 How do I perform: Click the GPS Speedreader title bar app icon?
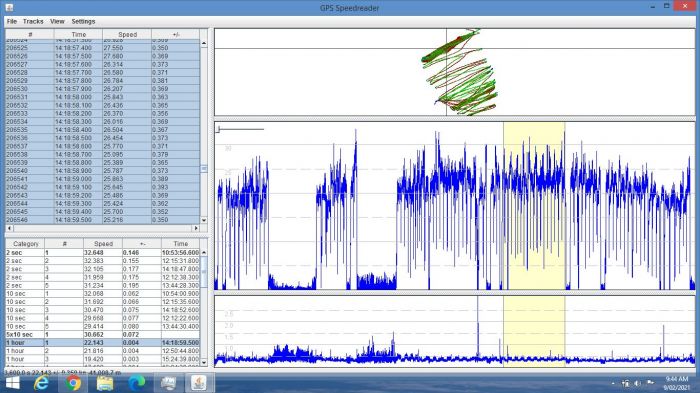tap(8, 7)
